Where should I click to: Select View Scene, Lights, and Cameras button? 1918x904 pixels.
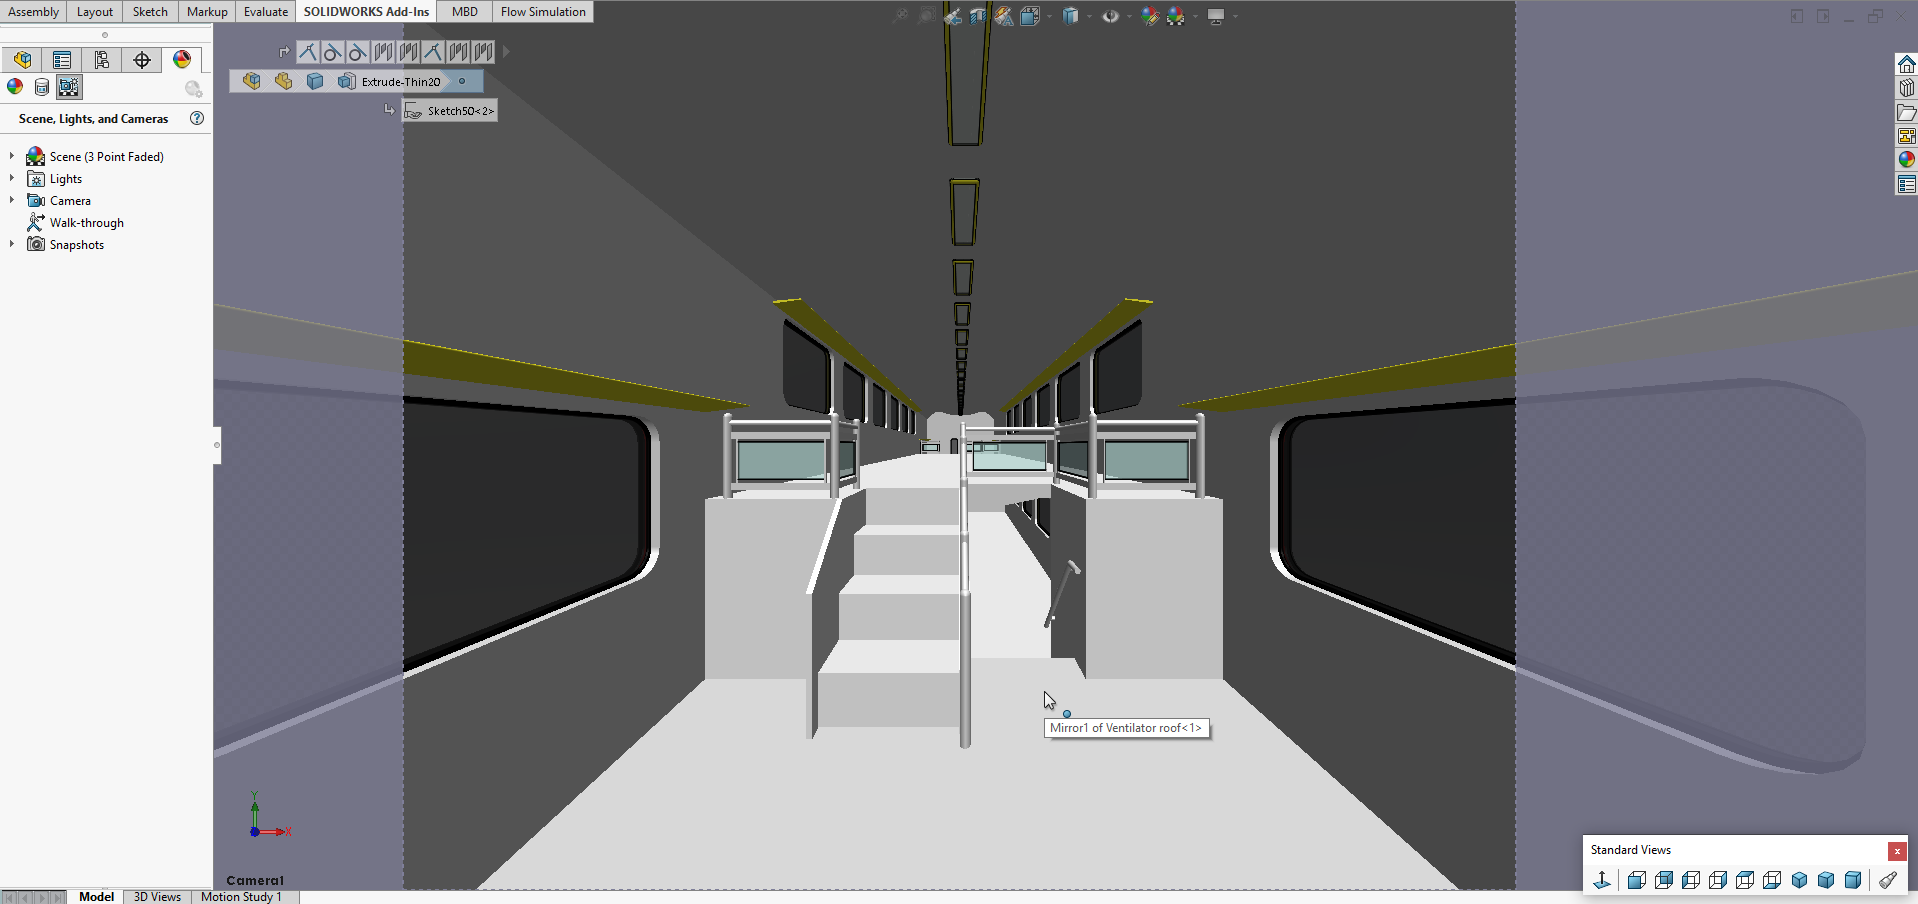click(x=68, y=87)
